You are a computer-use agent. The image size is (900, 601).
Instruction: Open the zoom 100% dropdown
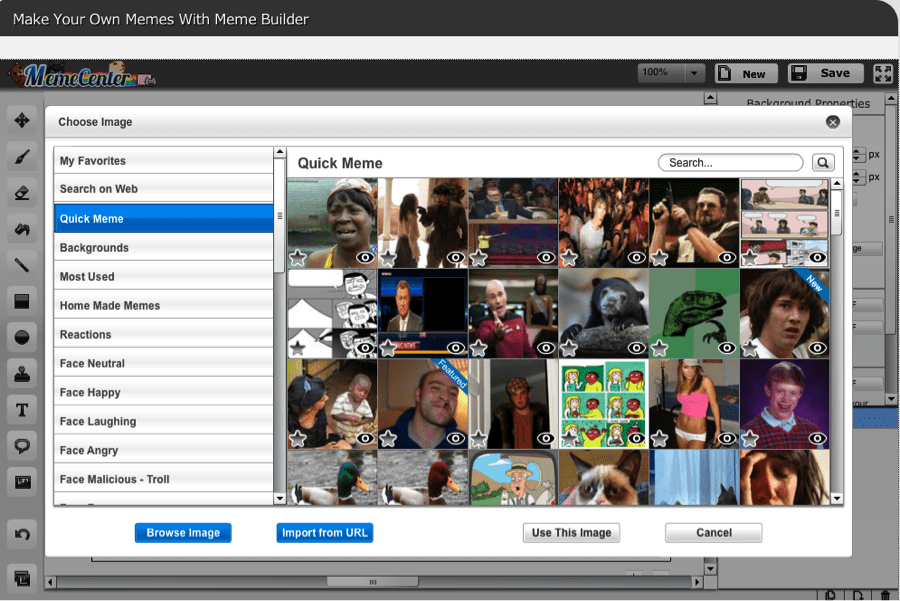point(694,73)
